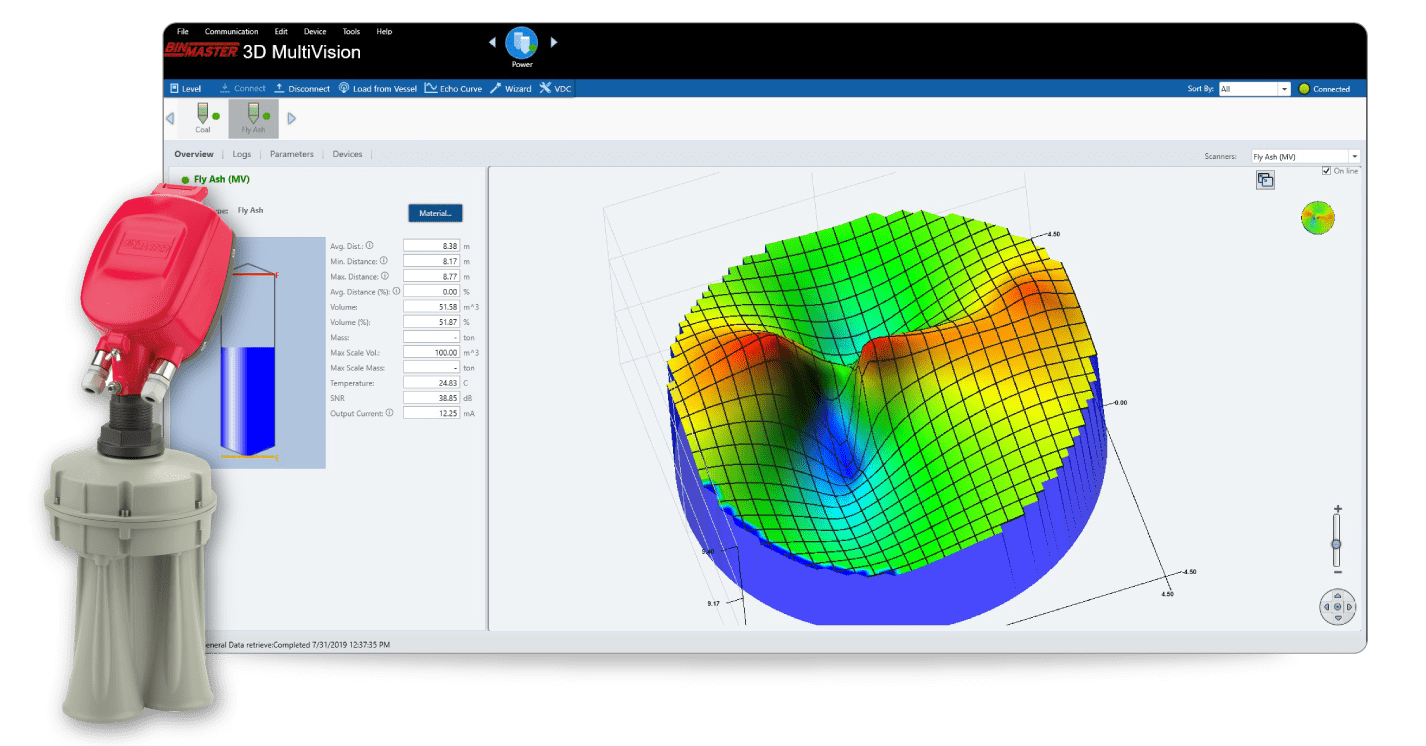Select the Fly Ash vessel
This screenshot has height=746, width=1426.
point(253,118)
